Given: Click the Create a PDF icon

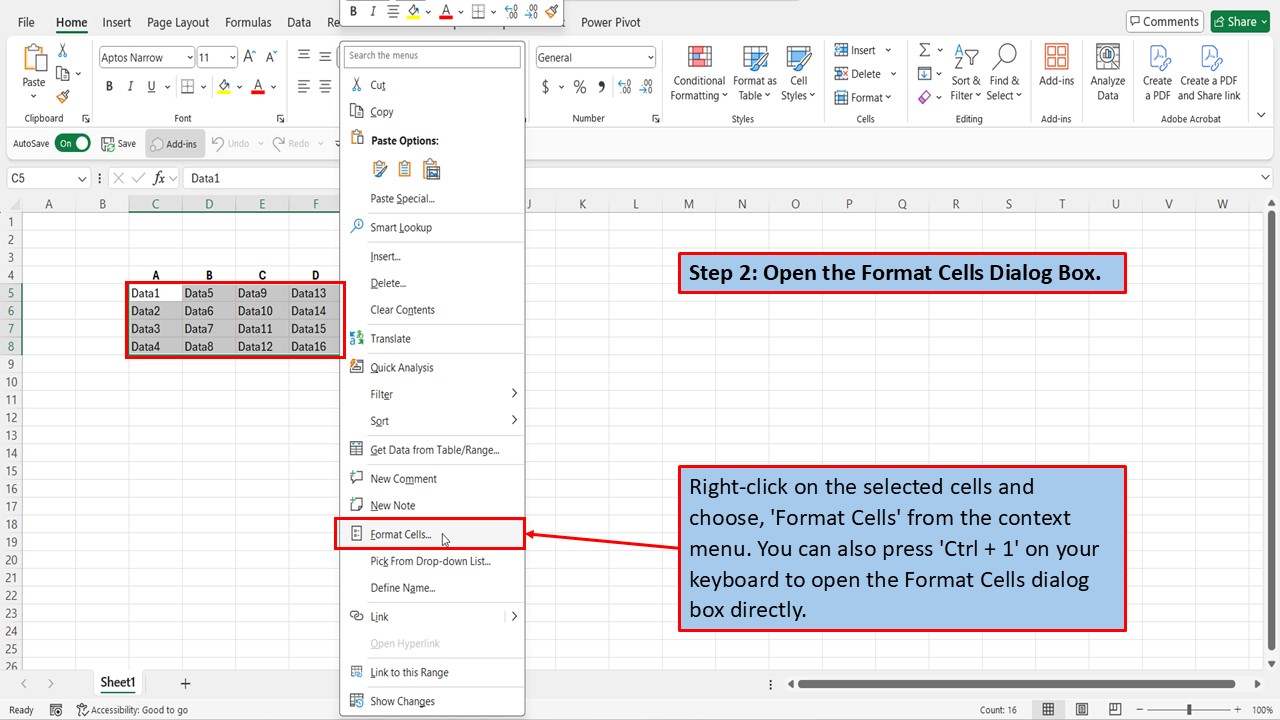Looking at the screenshot, I should click(x=1157, y=70).
